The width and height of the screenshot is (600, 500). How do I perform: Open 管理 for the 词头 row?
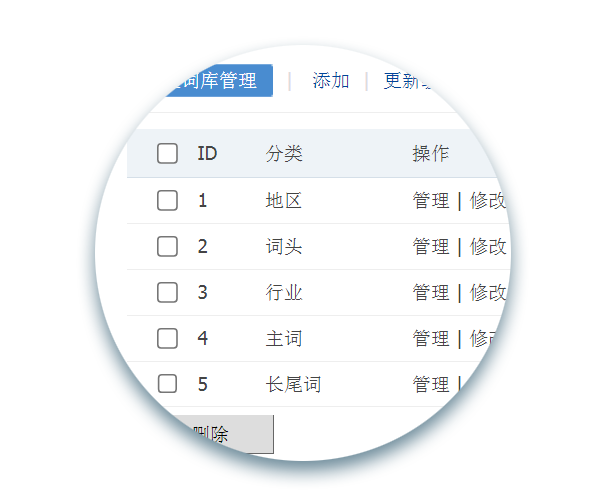[431, 246]
